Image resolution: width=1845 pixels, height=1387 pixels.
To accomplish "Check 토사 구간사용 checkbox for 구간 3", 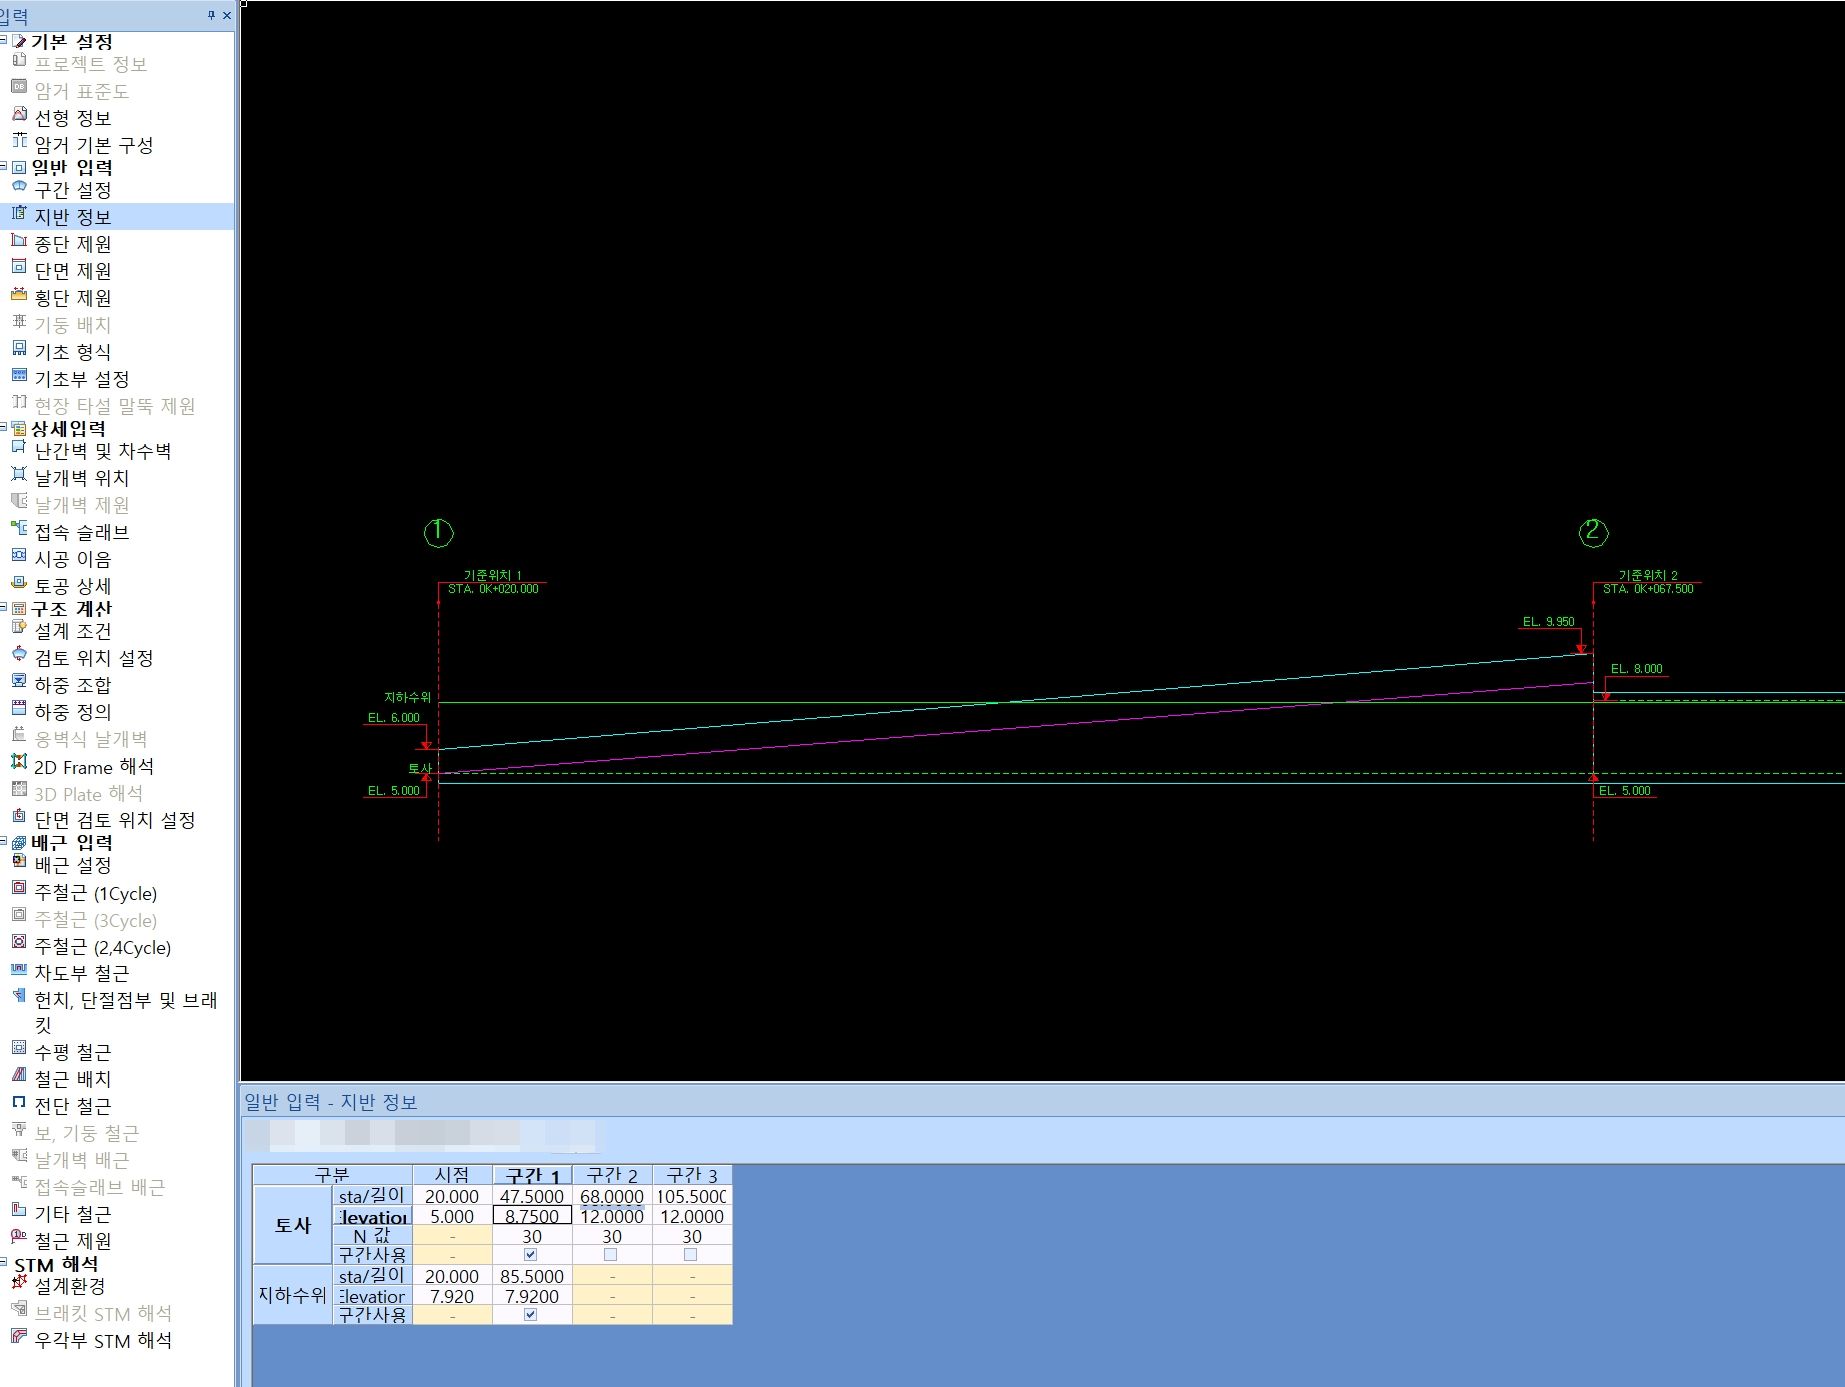I will (691, 1254).
